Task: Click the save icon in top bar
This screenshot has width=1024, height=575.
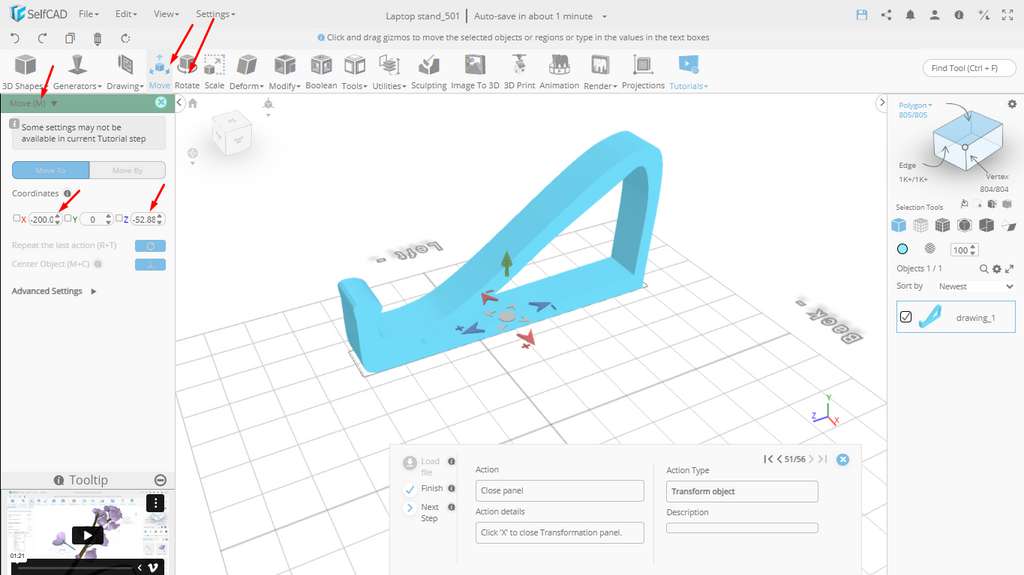Action: (x=862, y=15)
